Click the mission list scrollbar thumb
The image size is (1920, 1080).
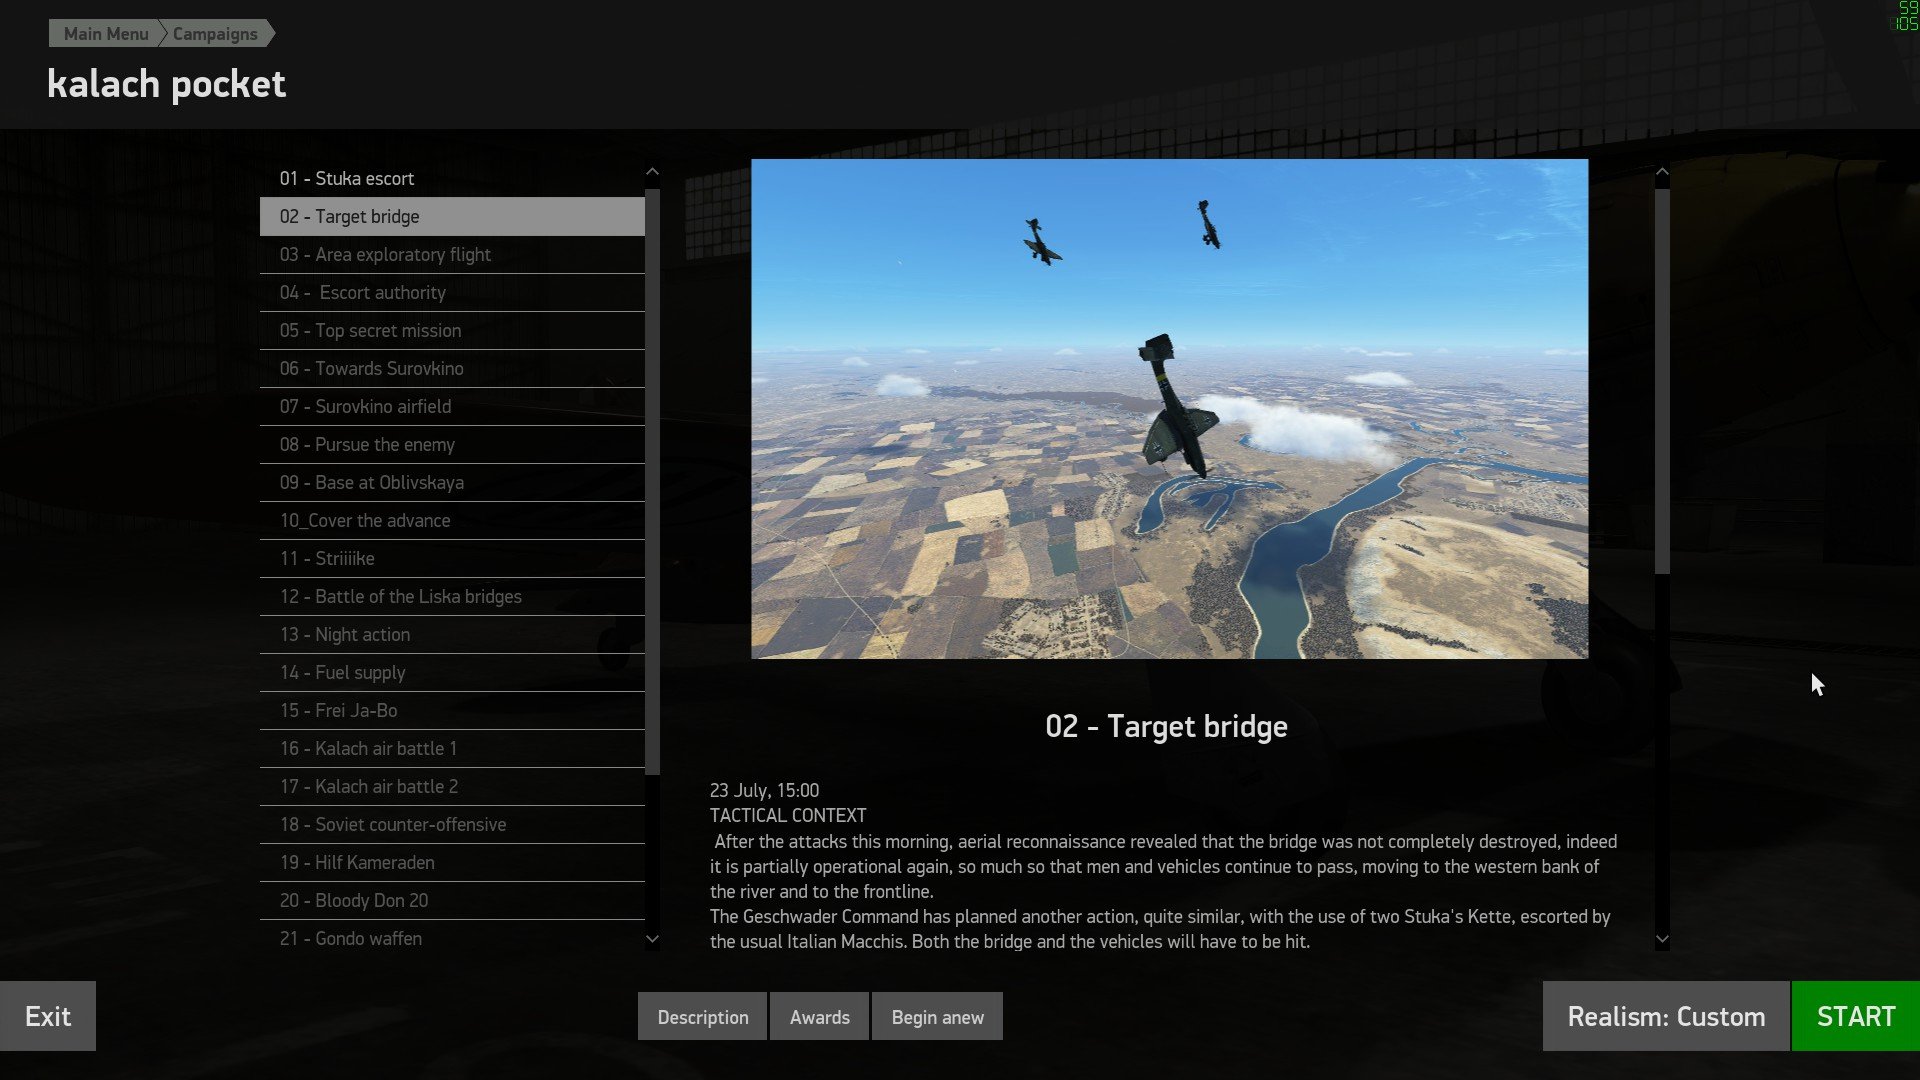(x=653, y=482)
